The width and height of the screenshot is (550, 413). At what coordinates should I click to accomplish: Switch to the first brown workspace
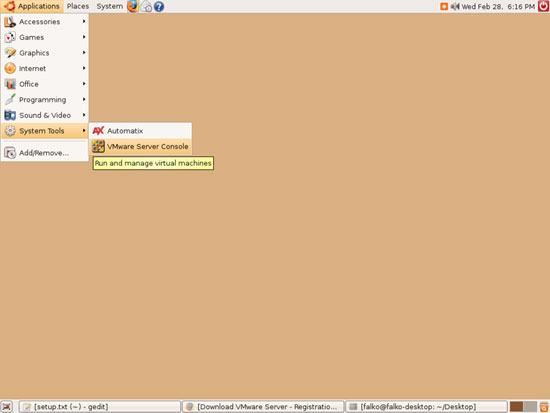[x=516, y=407]
